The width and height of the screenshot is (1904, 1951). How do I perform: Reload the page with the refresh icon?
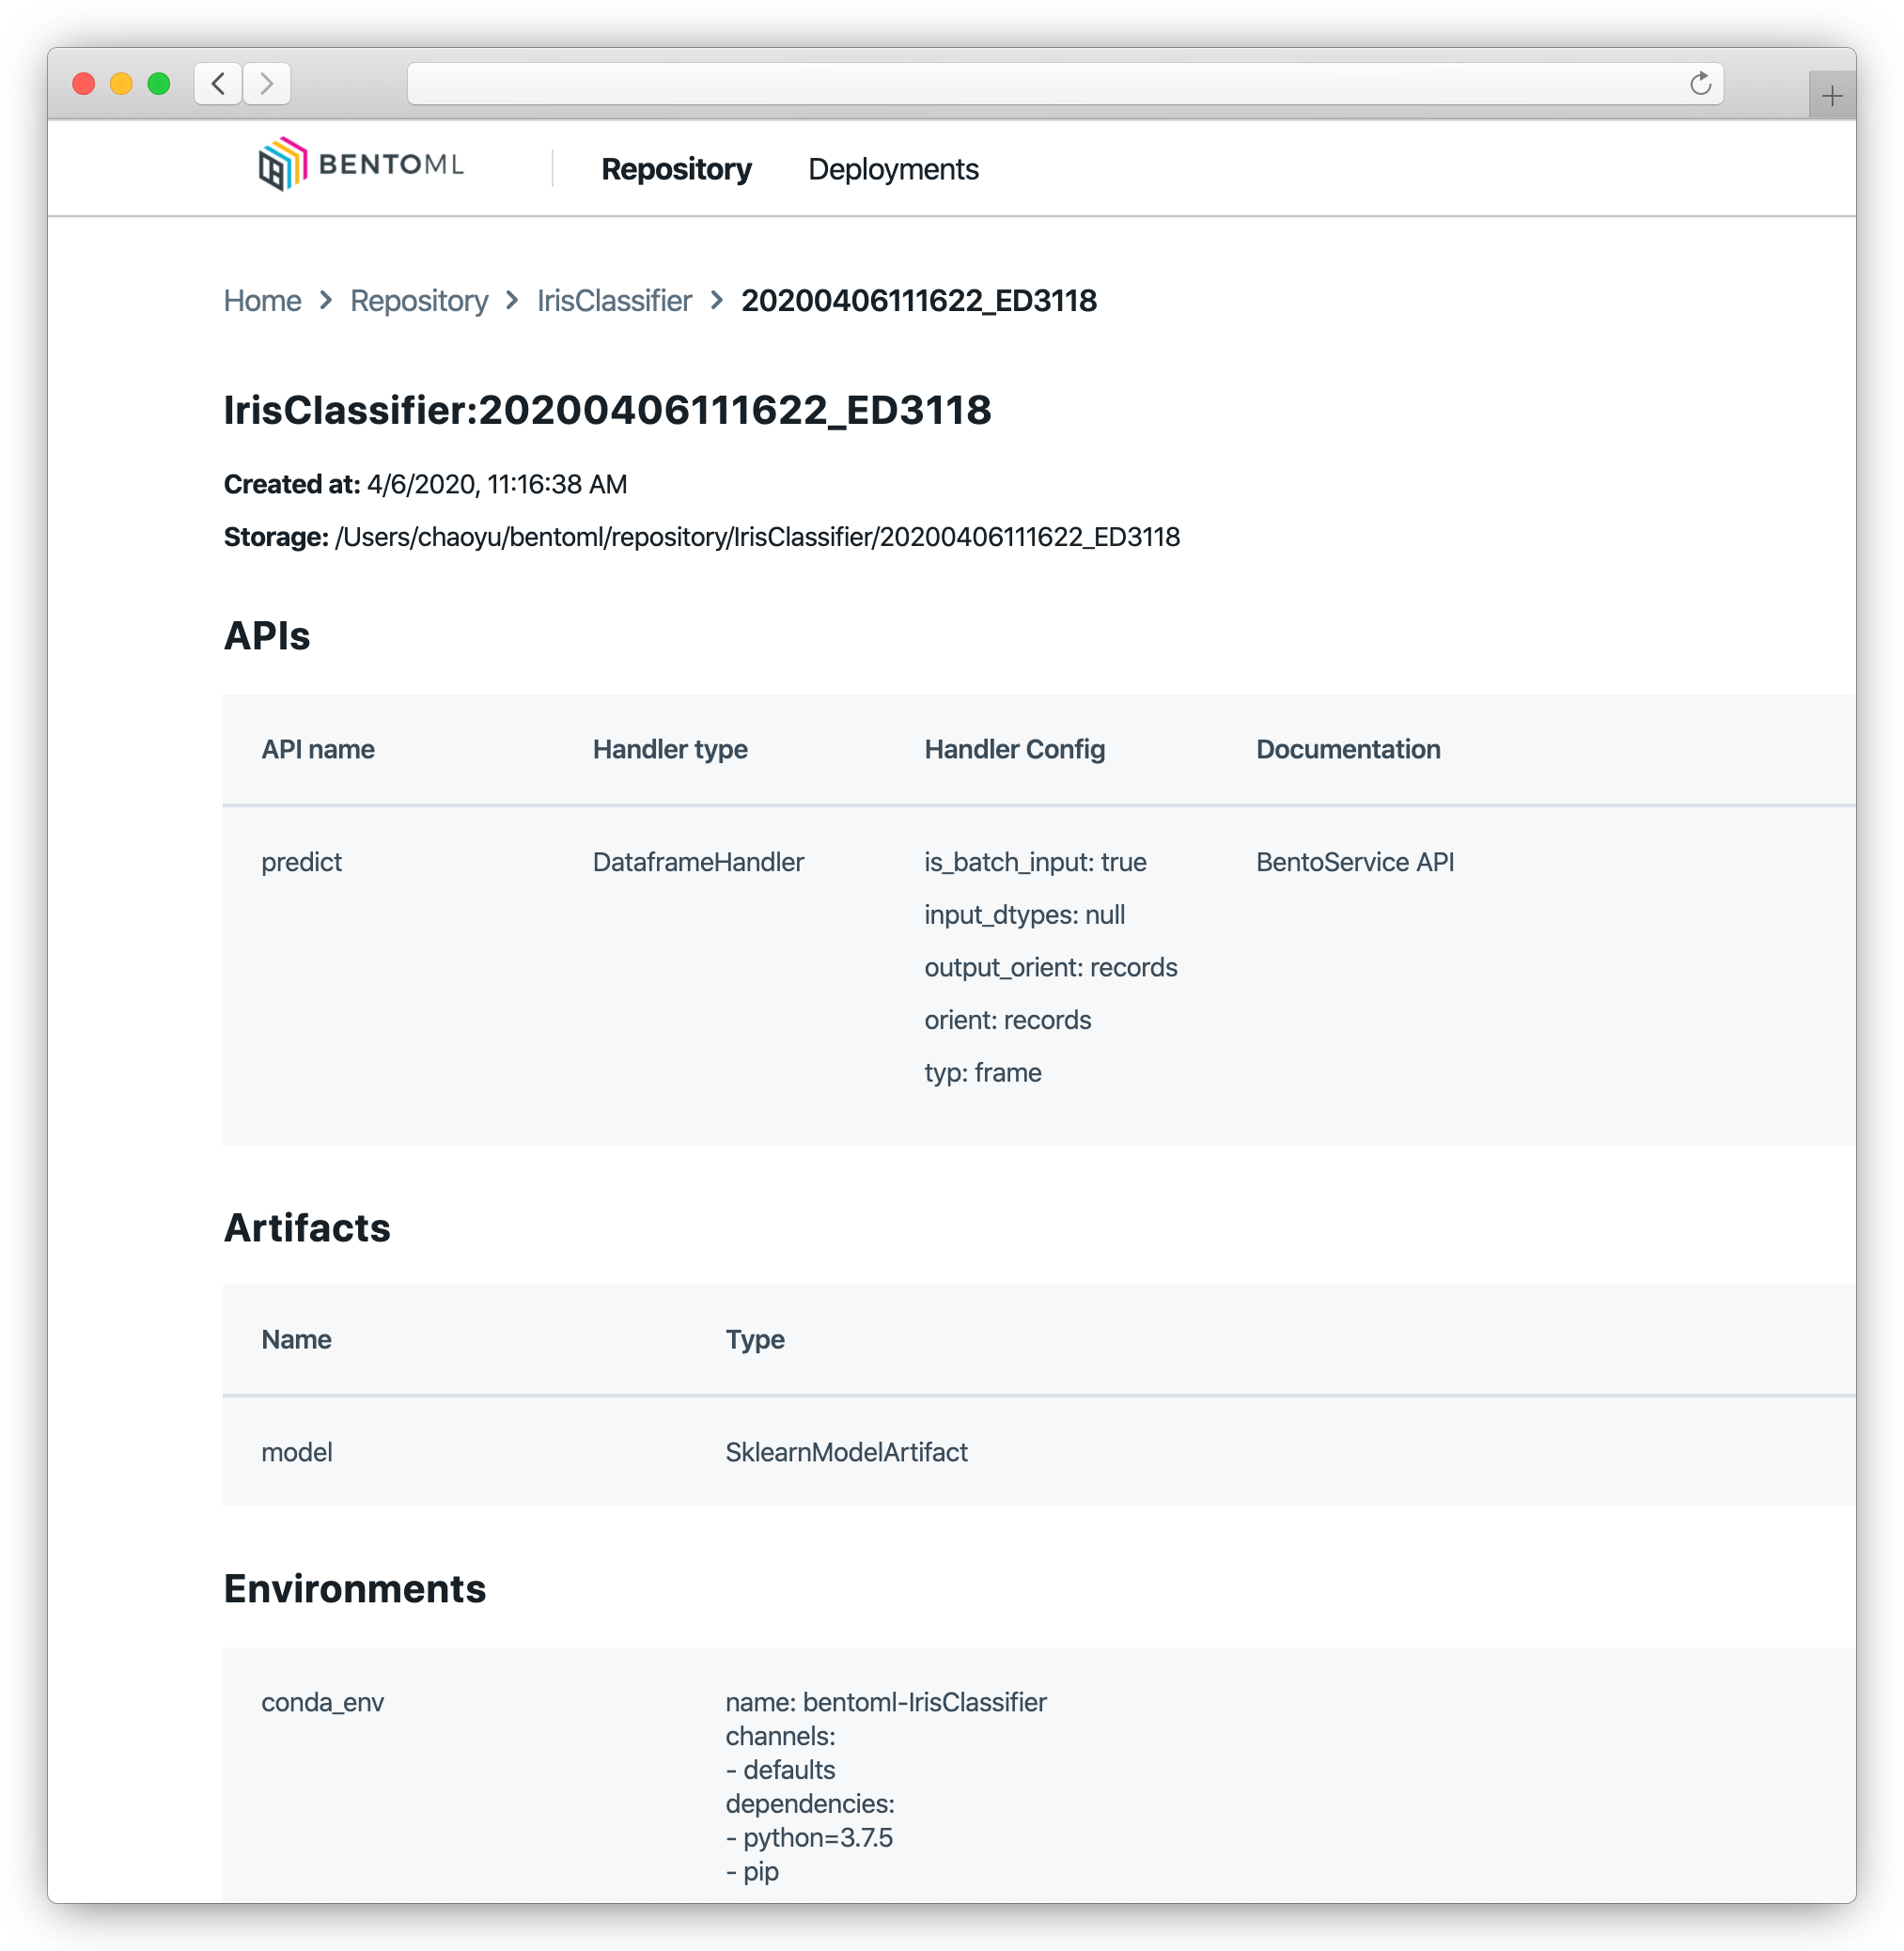pos(1700,83)
